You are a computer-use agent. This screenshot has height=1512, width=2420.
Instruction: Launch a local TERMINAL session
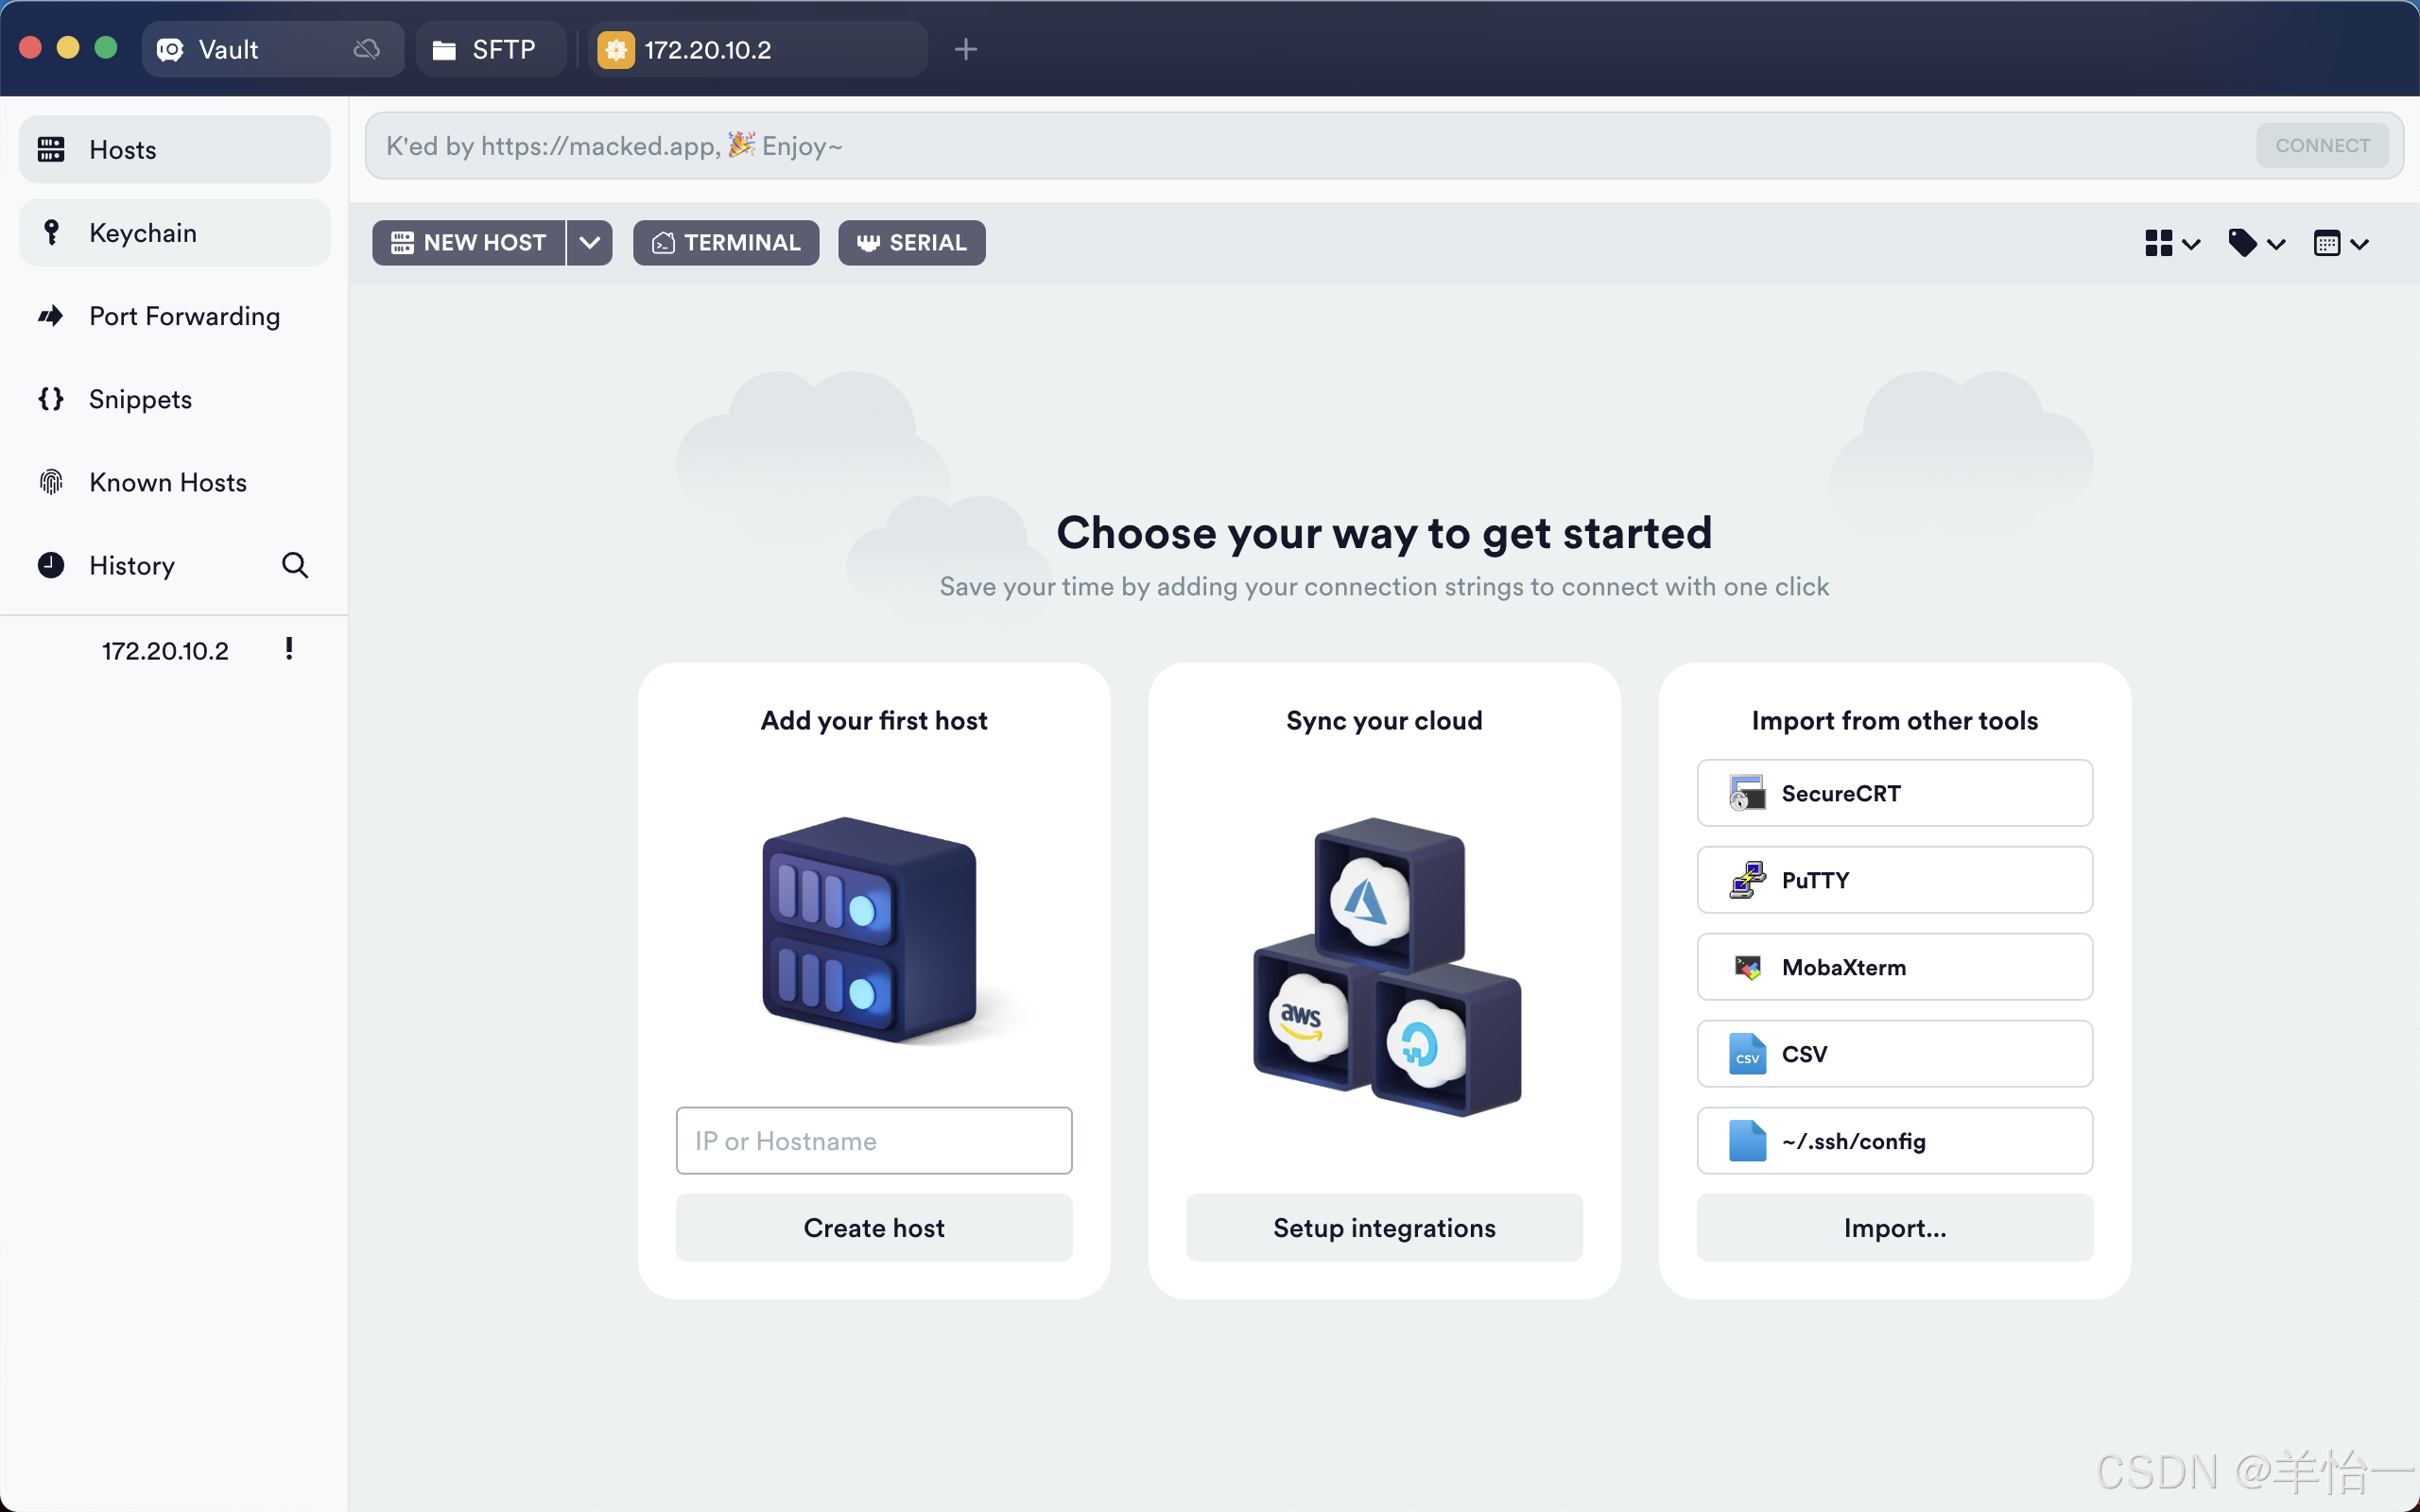726,243
